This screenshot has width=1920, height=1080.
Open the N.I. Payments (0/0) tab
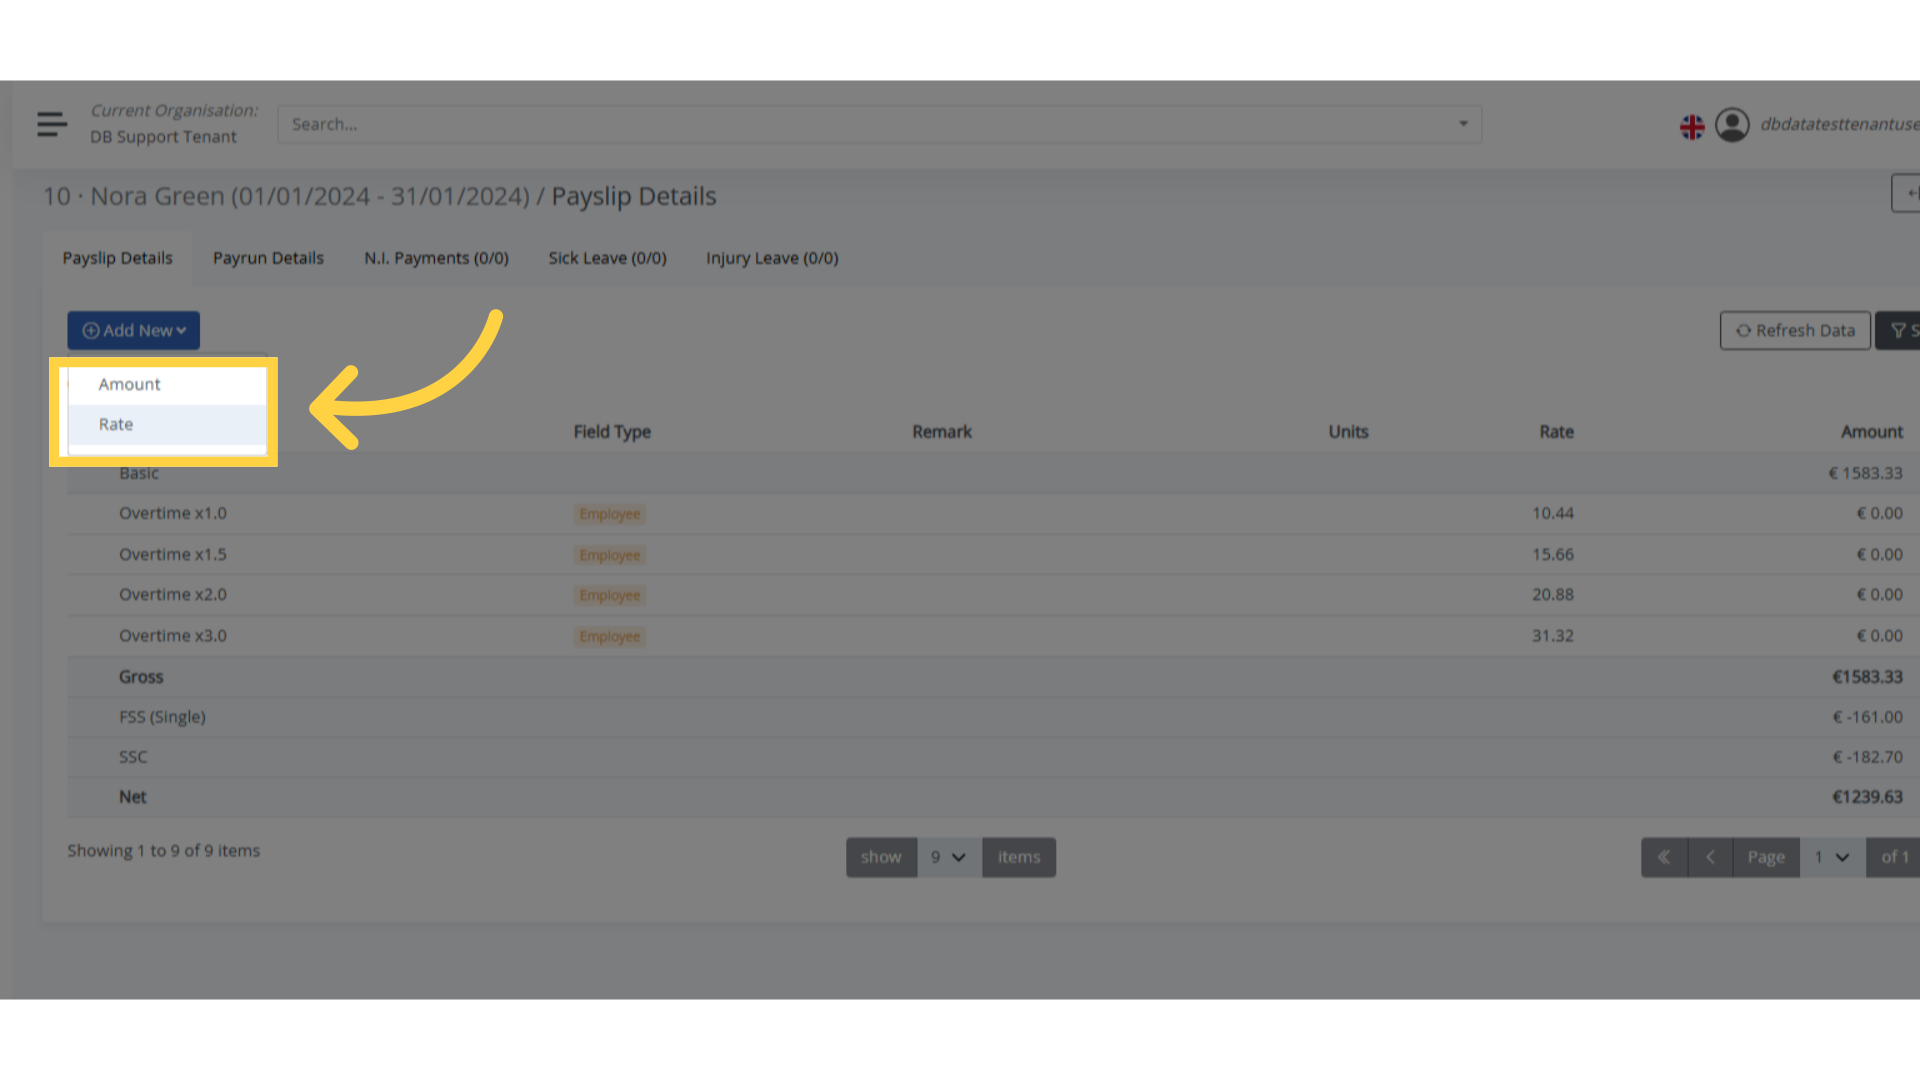(x=436, y=257)
